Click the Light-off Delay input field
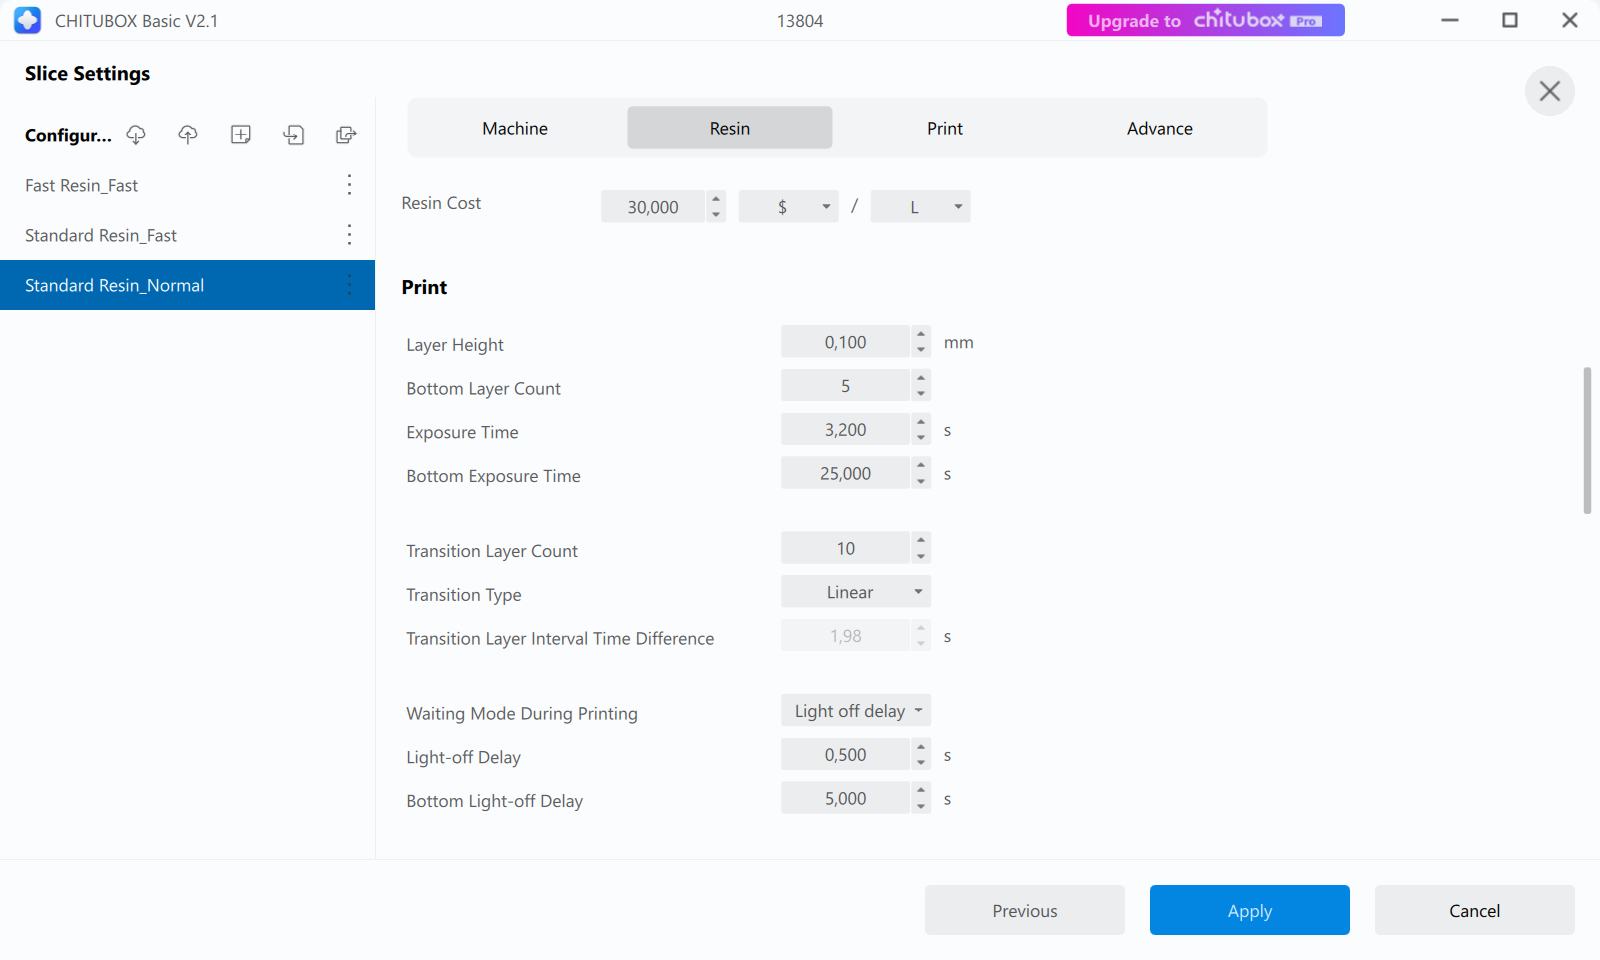Screen dimensions: 1600x960 coord(846,755)
